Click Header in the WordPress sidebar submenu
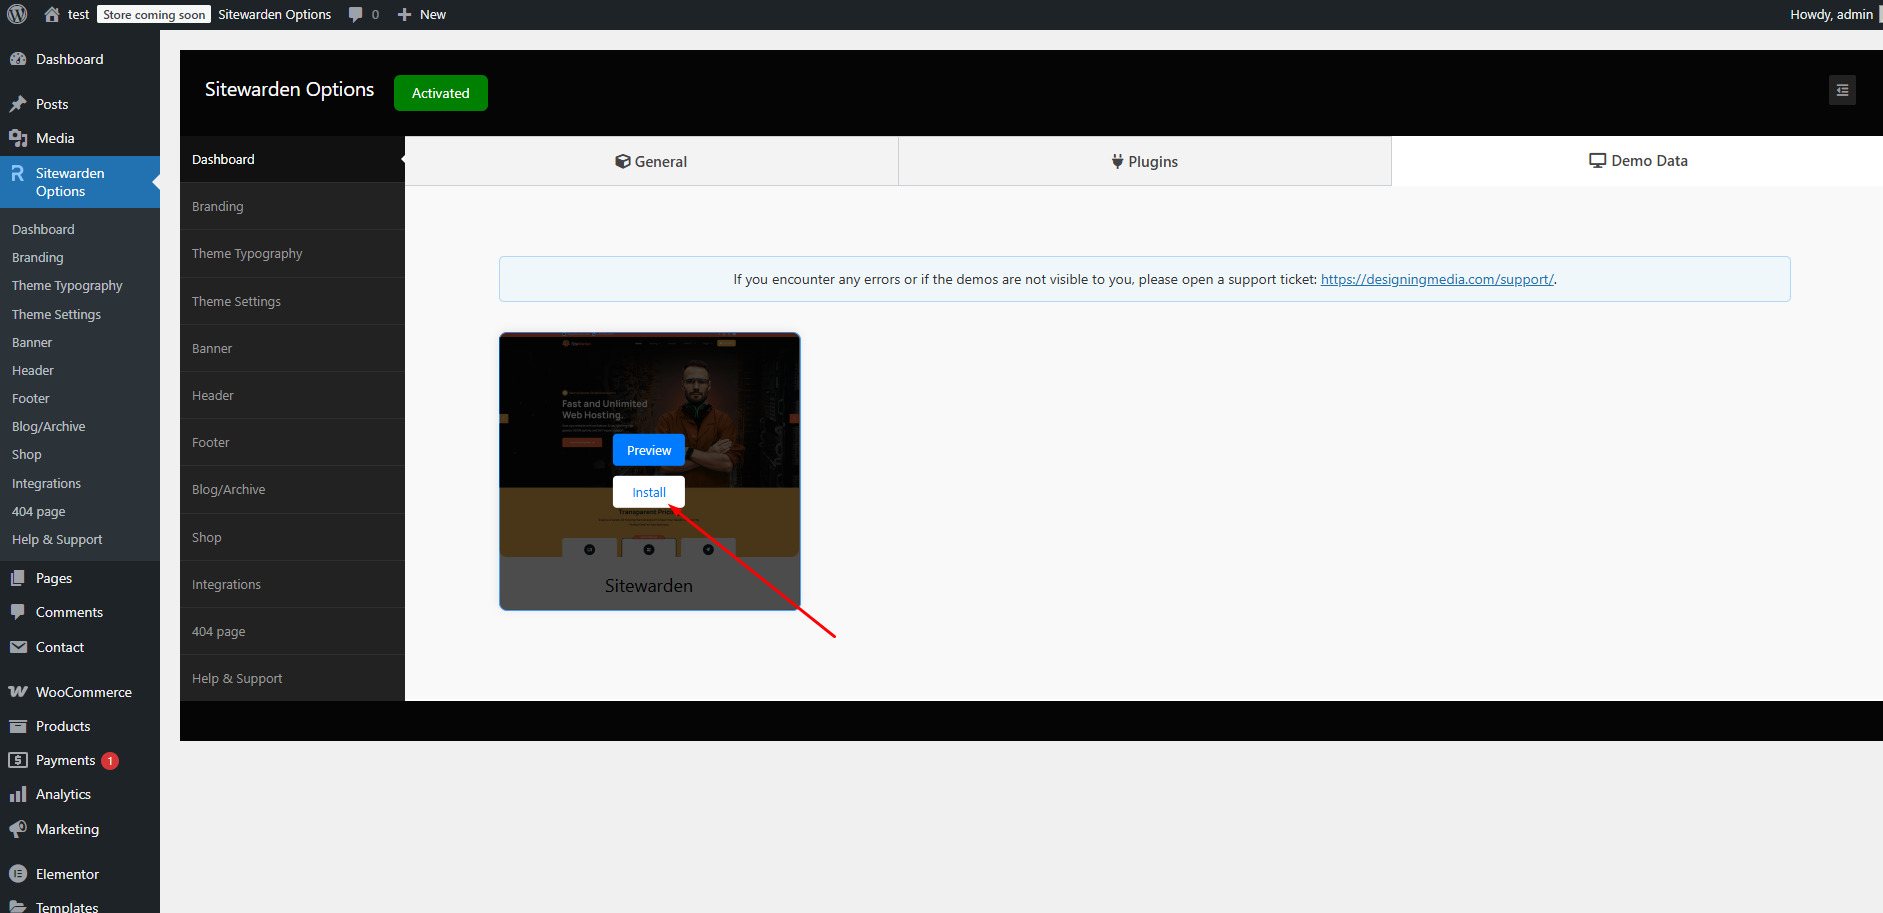Image resolution: width=1883 pixels, height=913 pixels. click(33, 370)
